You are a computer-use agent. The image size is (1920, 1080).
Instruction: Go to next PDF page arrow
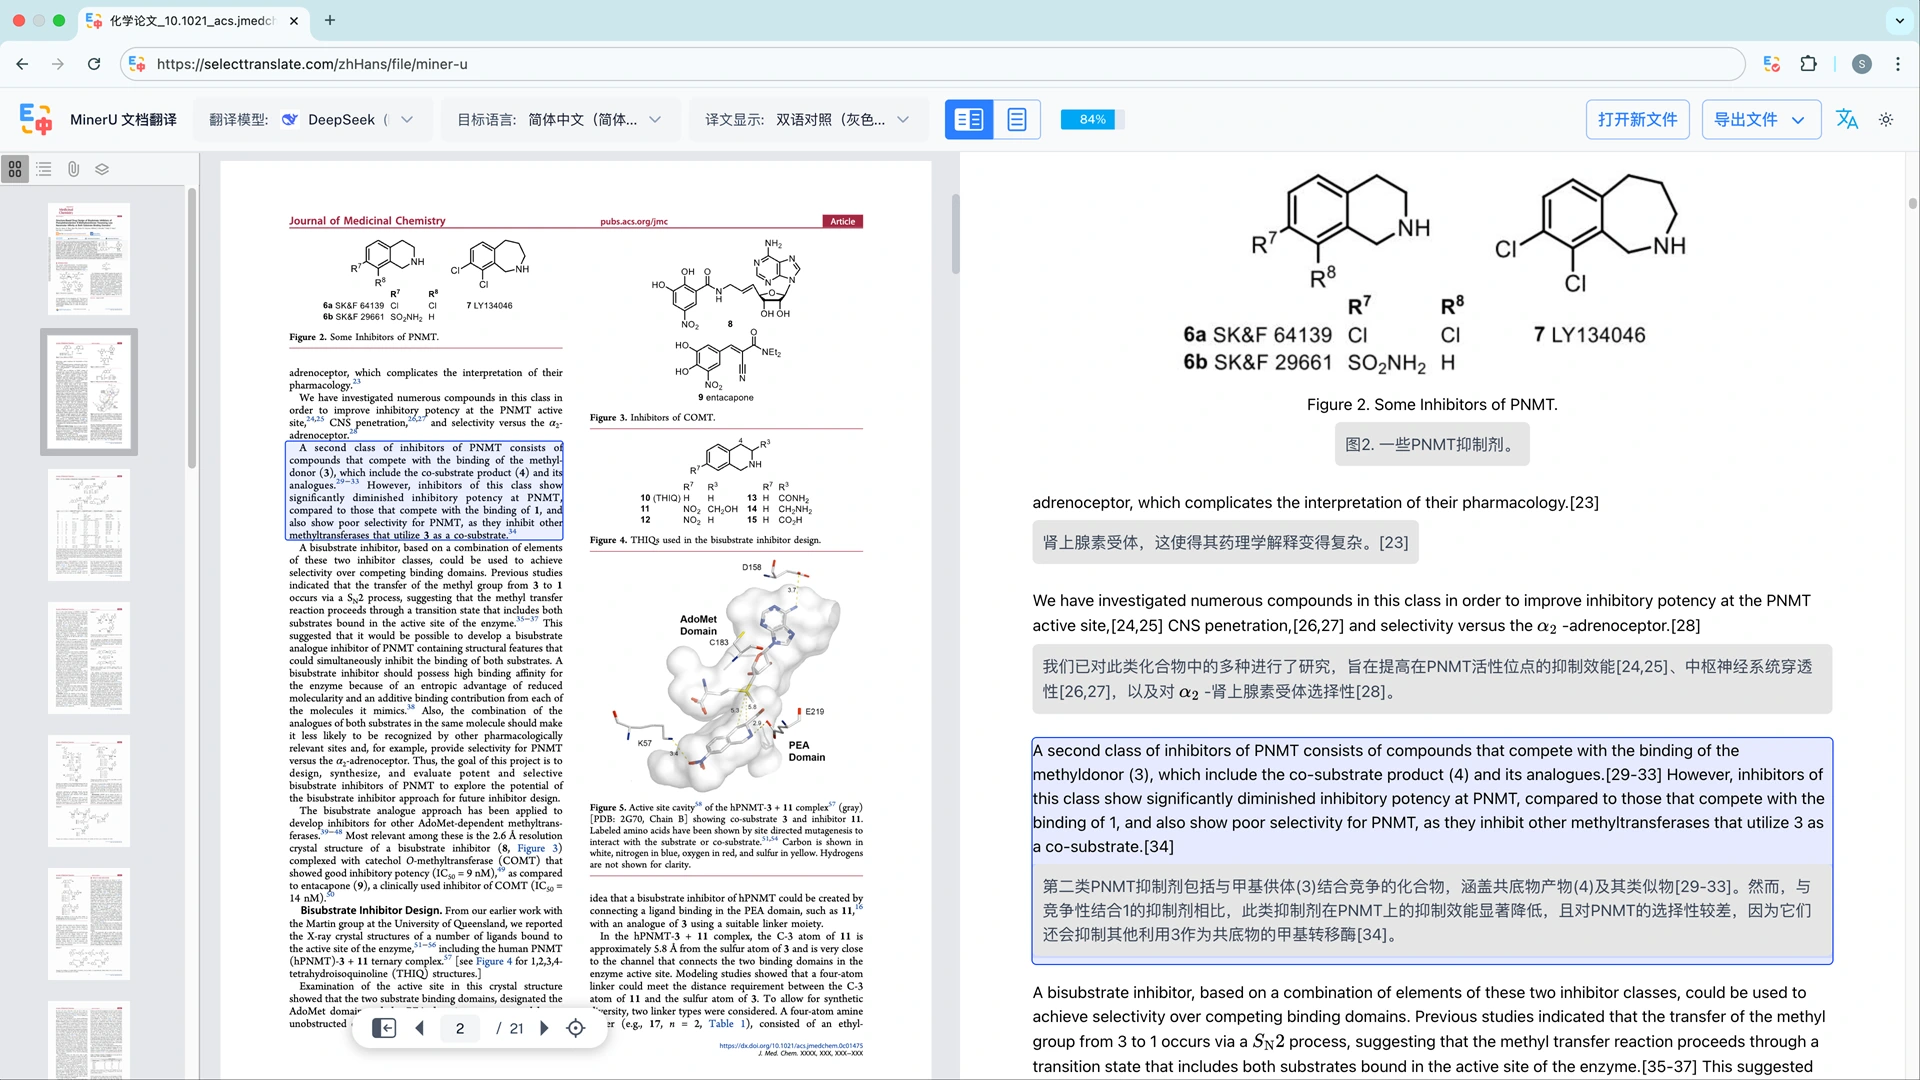544,1028
